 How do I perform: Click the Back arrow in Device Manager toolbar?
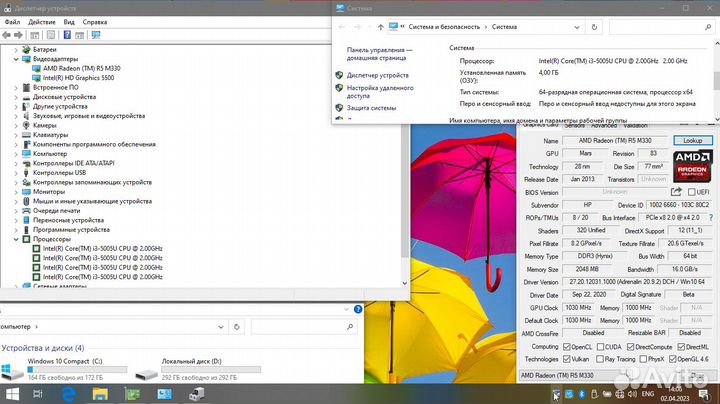pyautogui.click(x=6, y=35)
